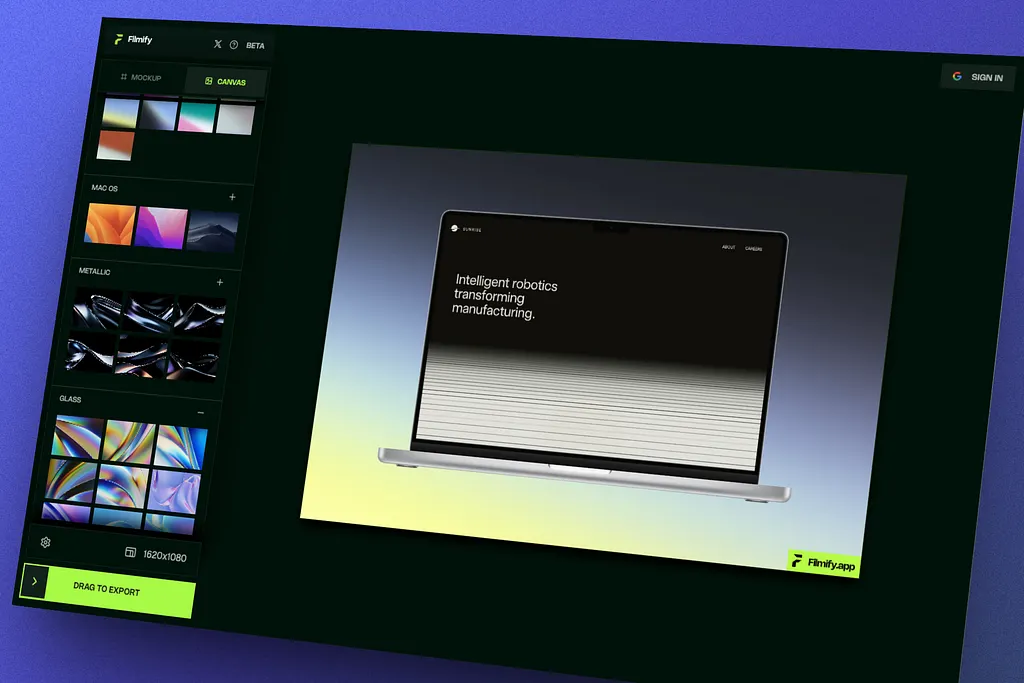Open the settings gear at the bottom left
The height and width of the screenshot is (683, 1024).
click(44, 542)
